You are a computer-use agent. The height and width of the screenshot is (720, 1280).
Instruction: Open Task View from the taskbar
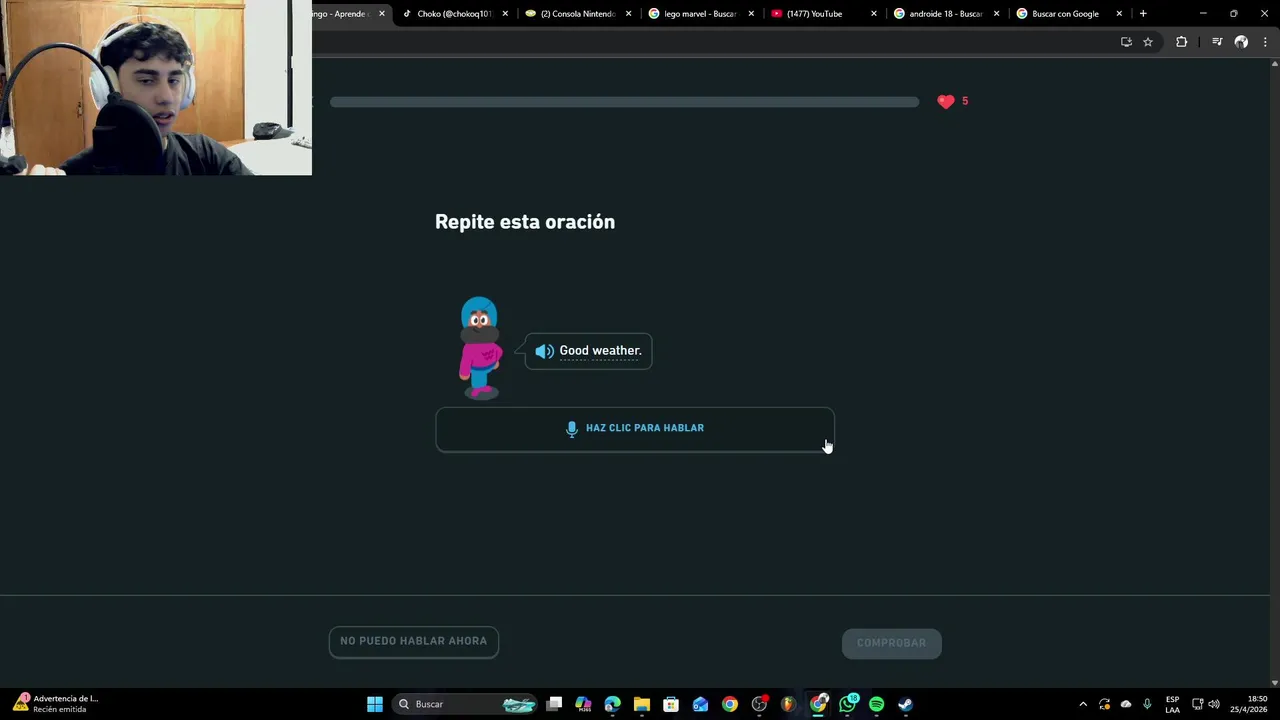pyautogui.click(x=555, y=704)
